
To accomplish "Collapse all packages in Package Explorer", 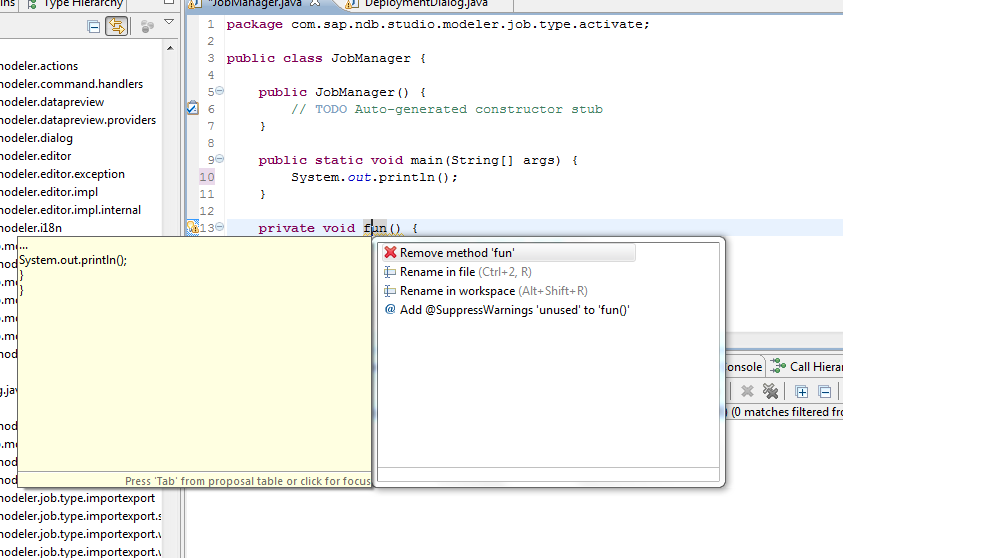I will [93, 27].
